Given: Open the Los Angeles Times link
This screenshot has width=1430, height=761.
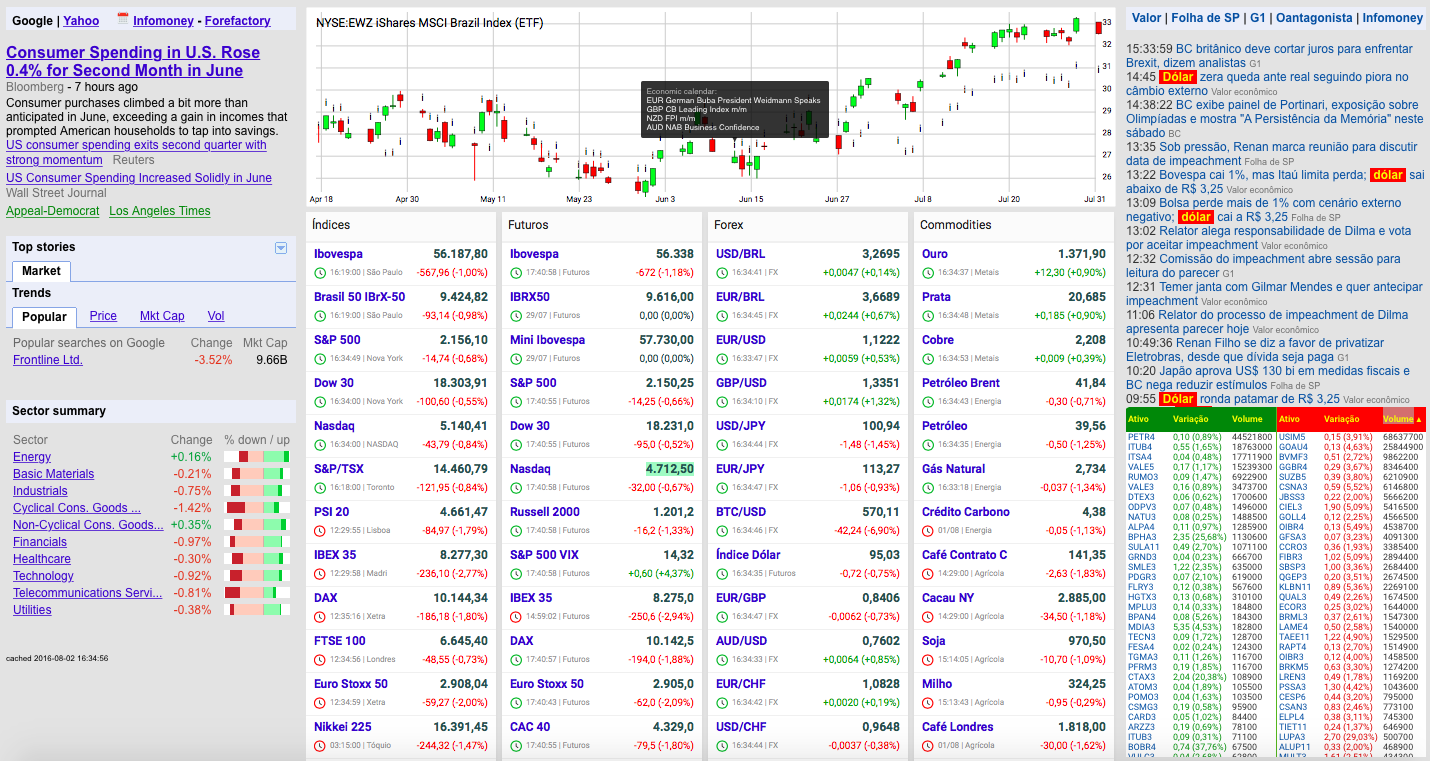Looking at the screenshot, I should 160,211.
